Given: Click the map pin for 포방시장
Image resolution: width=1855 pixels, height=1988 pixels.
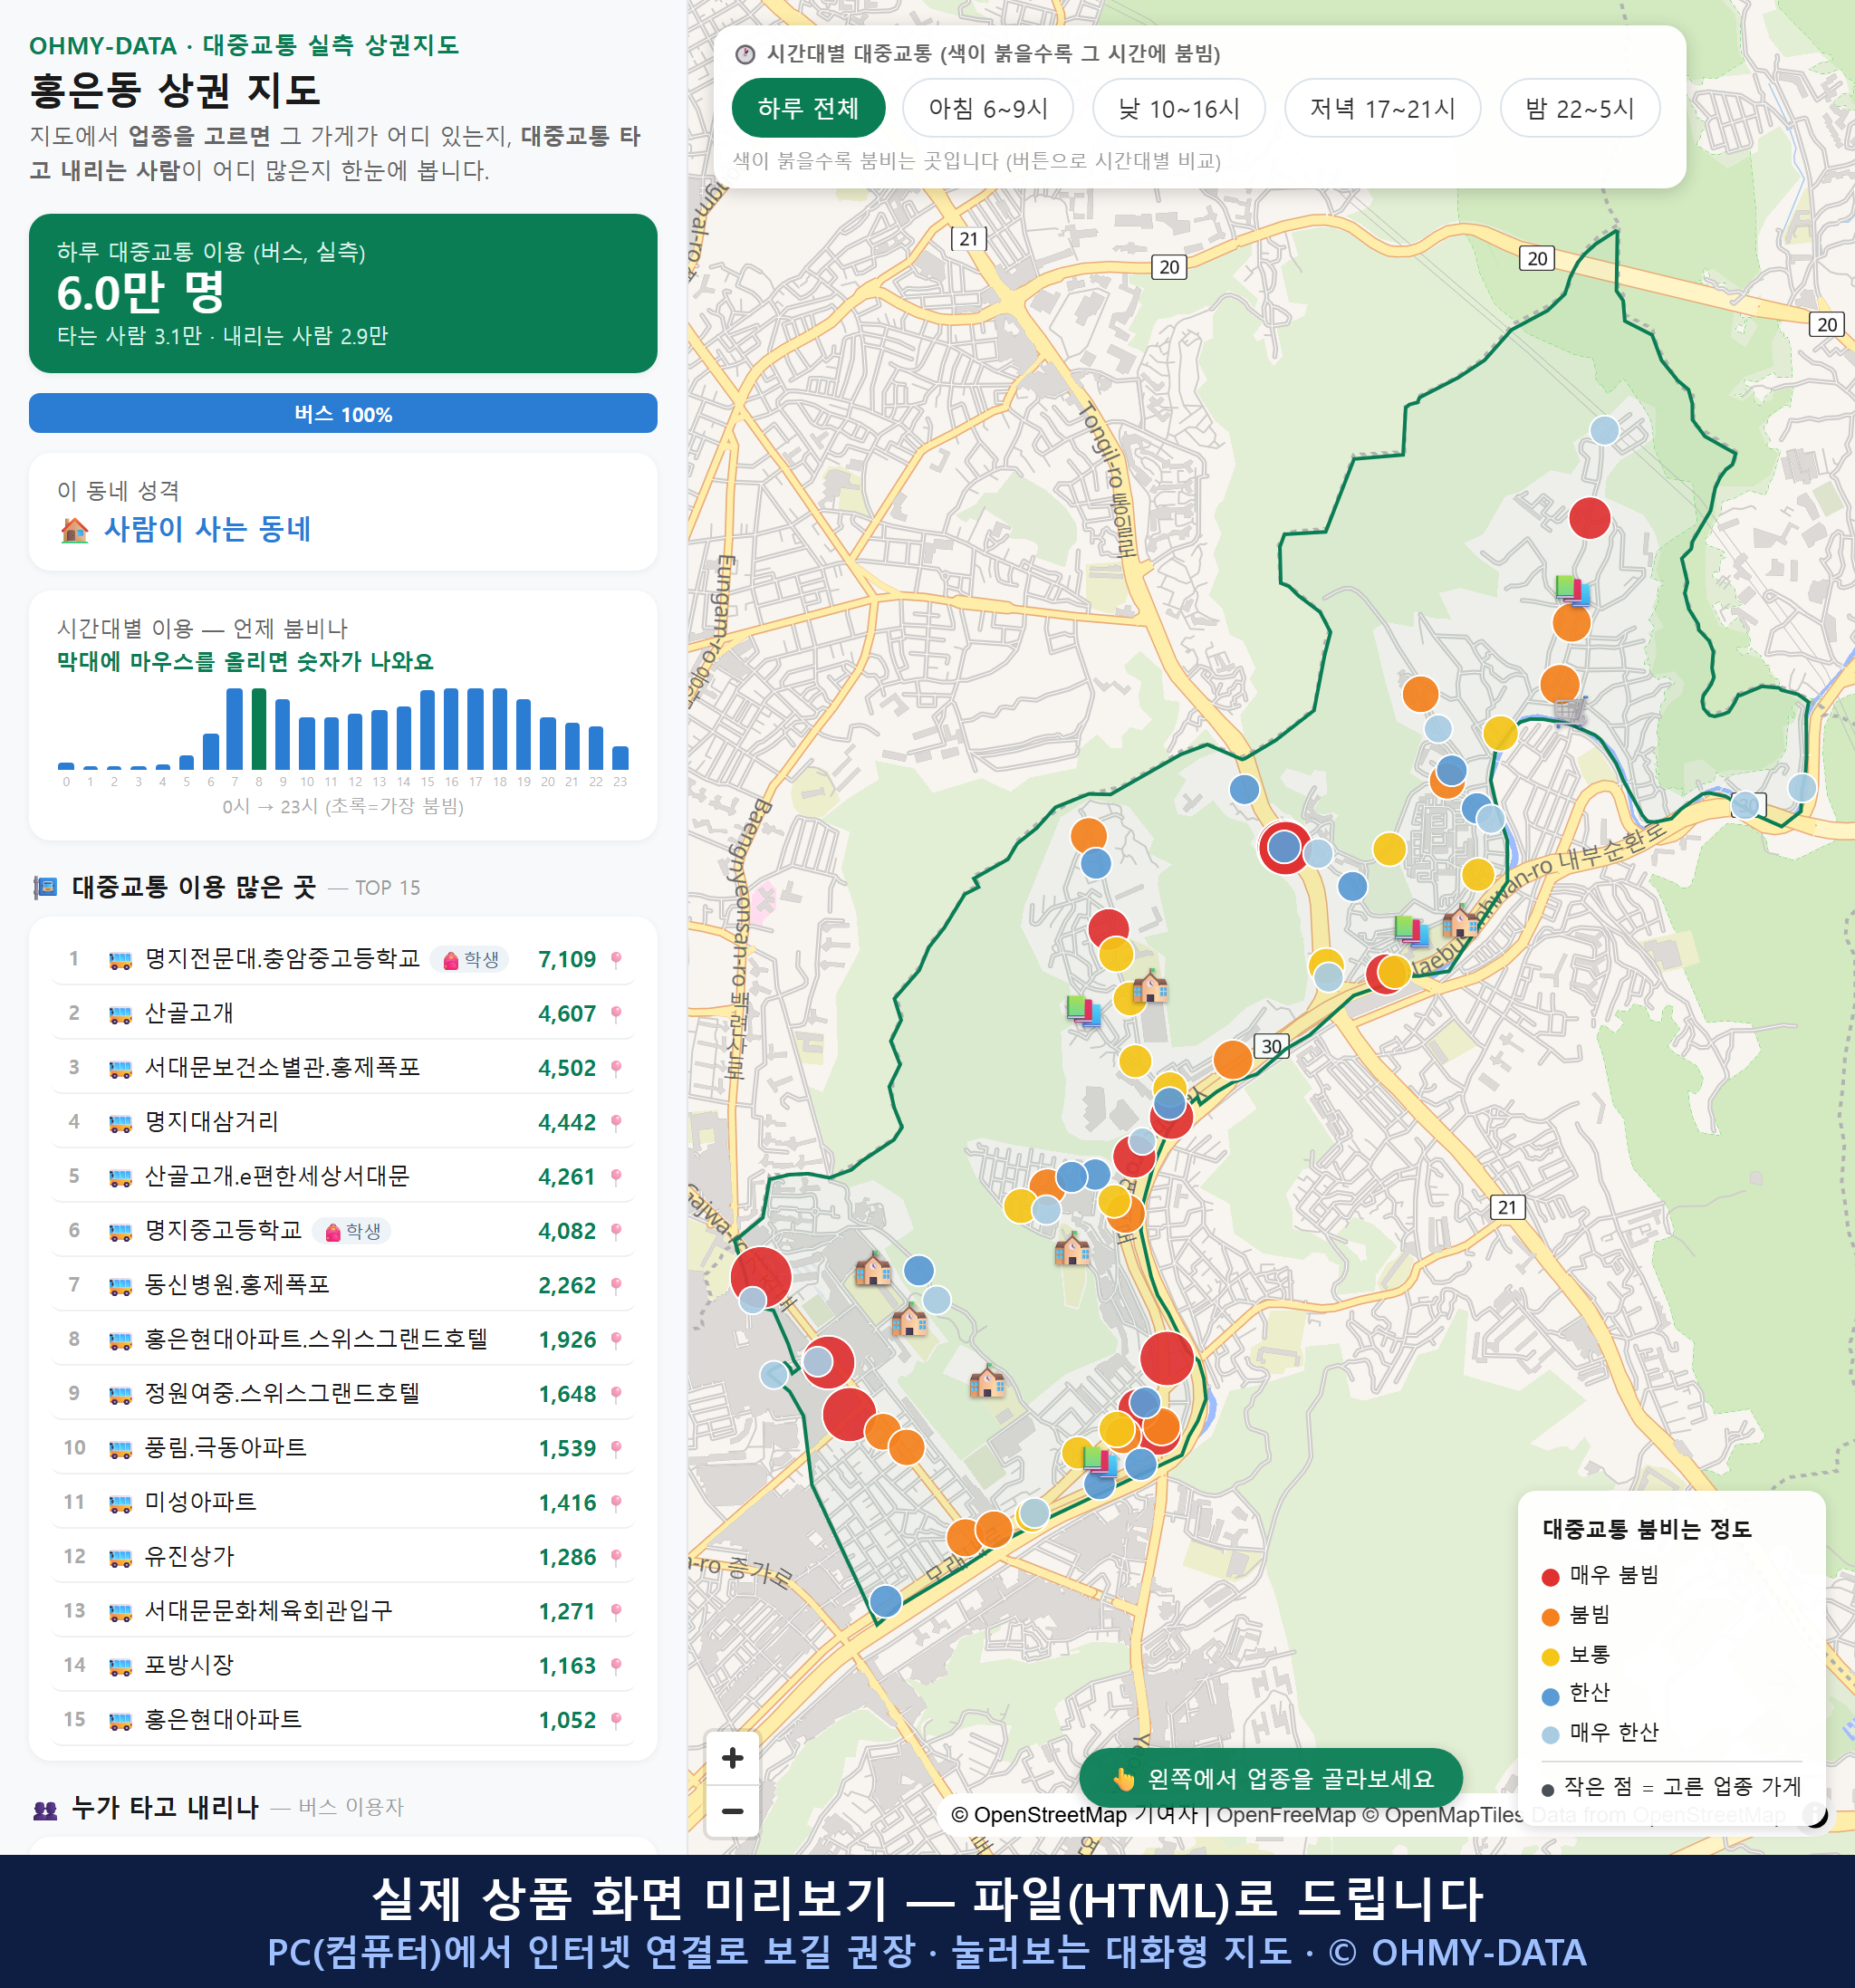Looking at the screenshot, I should [x=616, y=1666].
